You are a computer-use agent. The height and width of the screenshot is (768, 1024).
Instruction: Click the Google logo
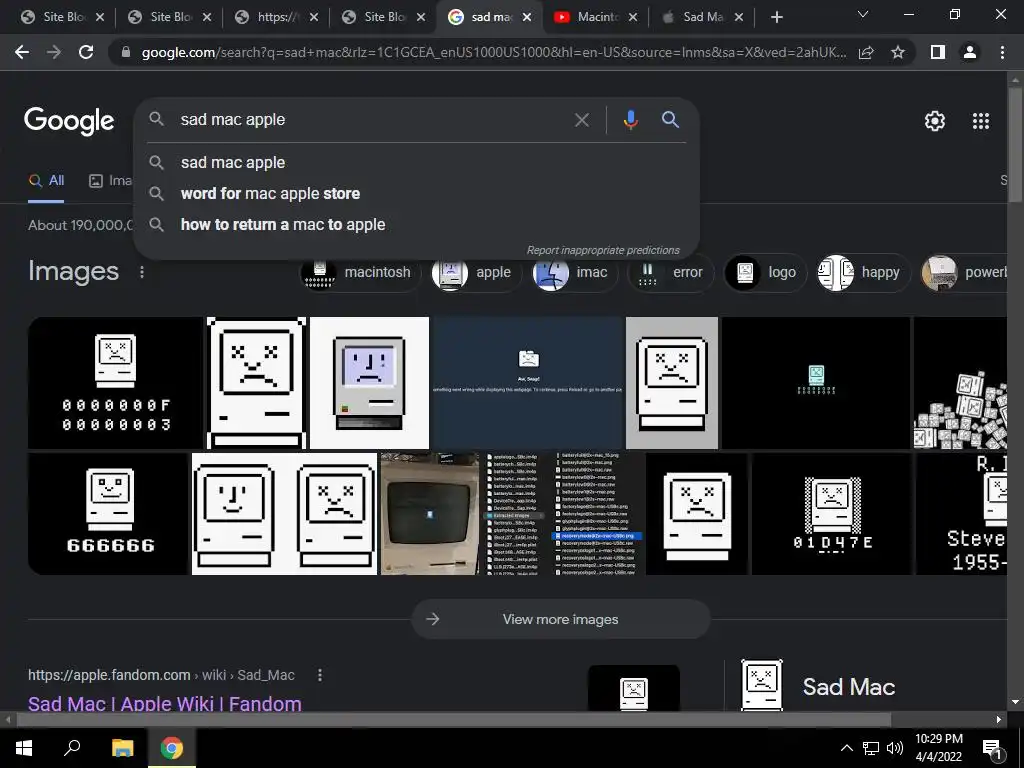(69, 121)
